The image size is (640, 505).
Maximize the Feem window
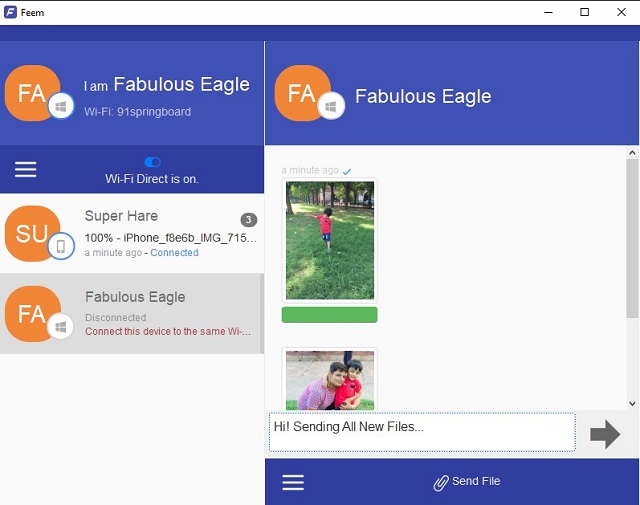(x=584, y=12)
